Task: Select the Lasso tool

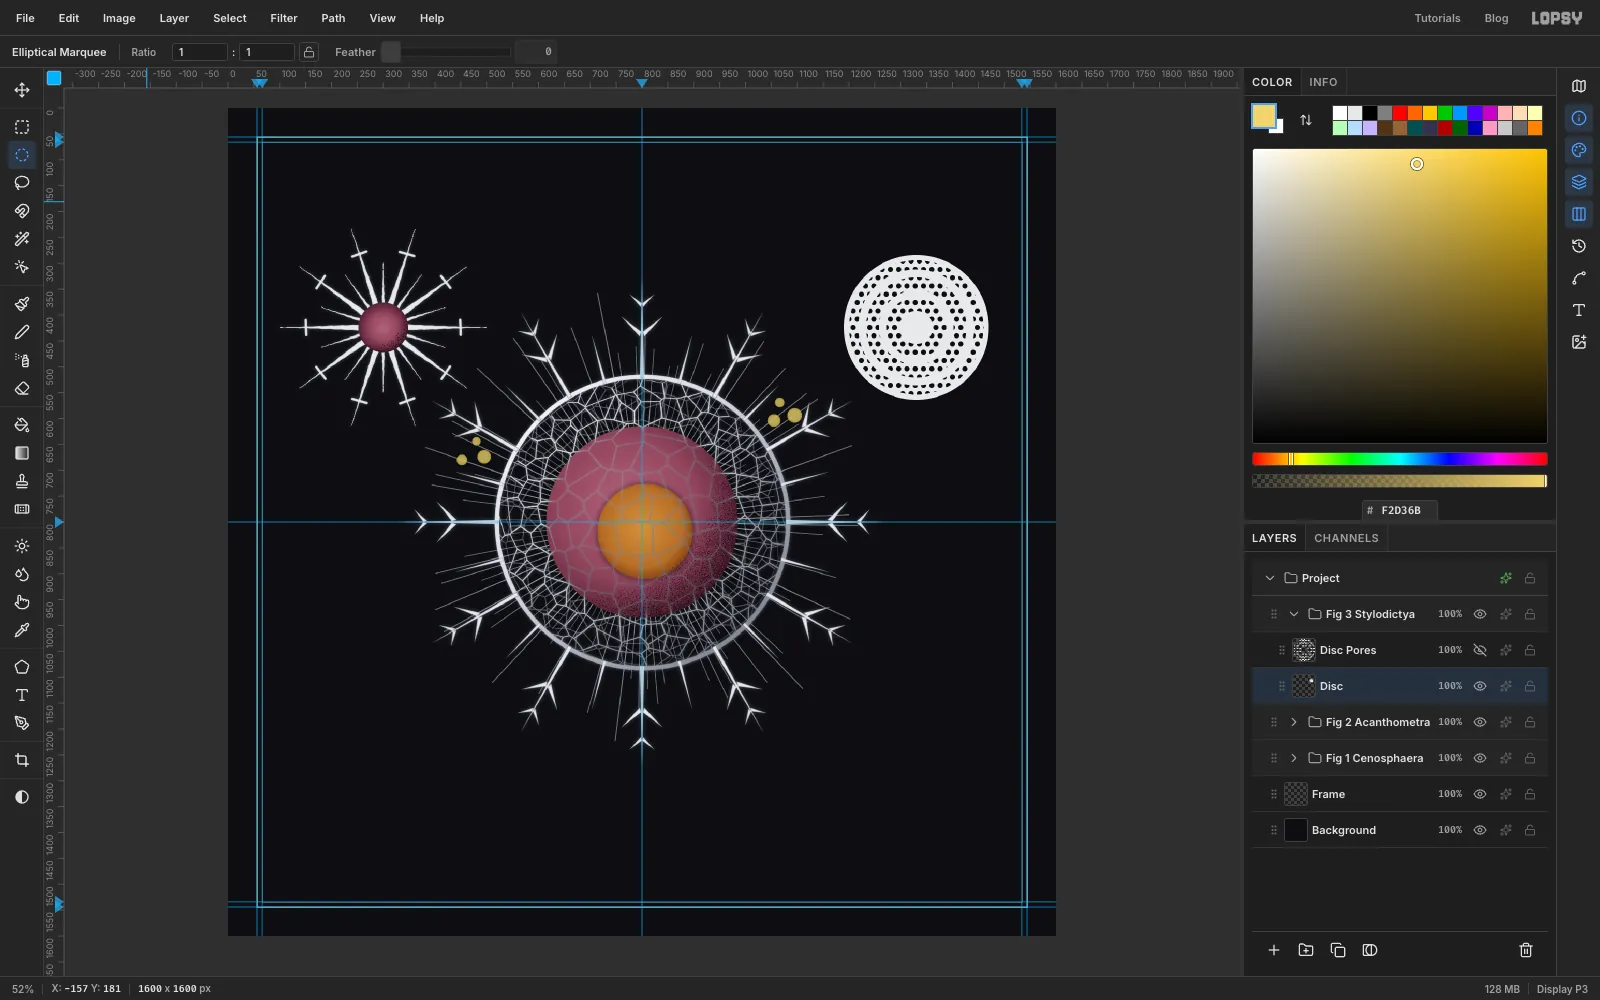Action: [22, 183]
